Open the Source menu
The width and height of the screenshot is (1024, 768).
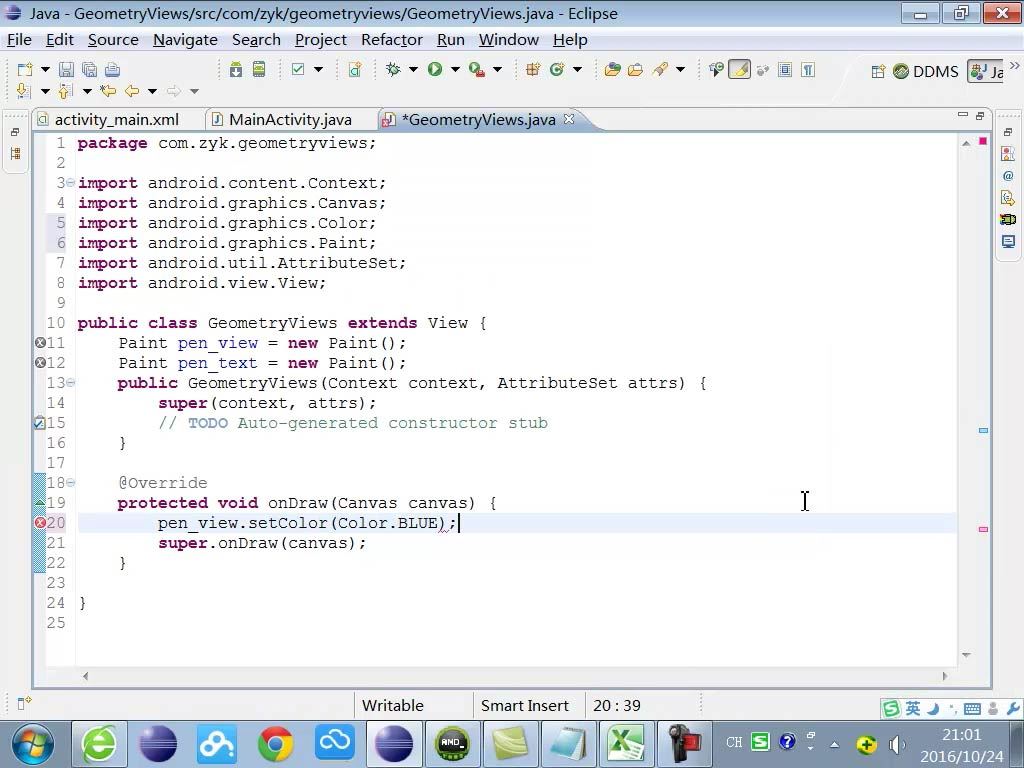(x=113, y=40)
